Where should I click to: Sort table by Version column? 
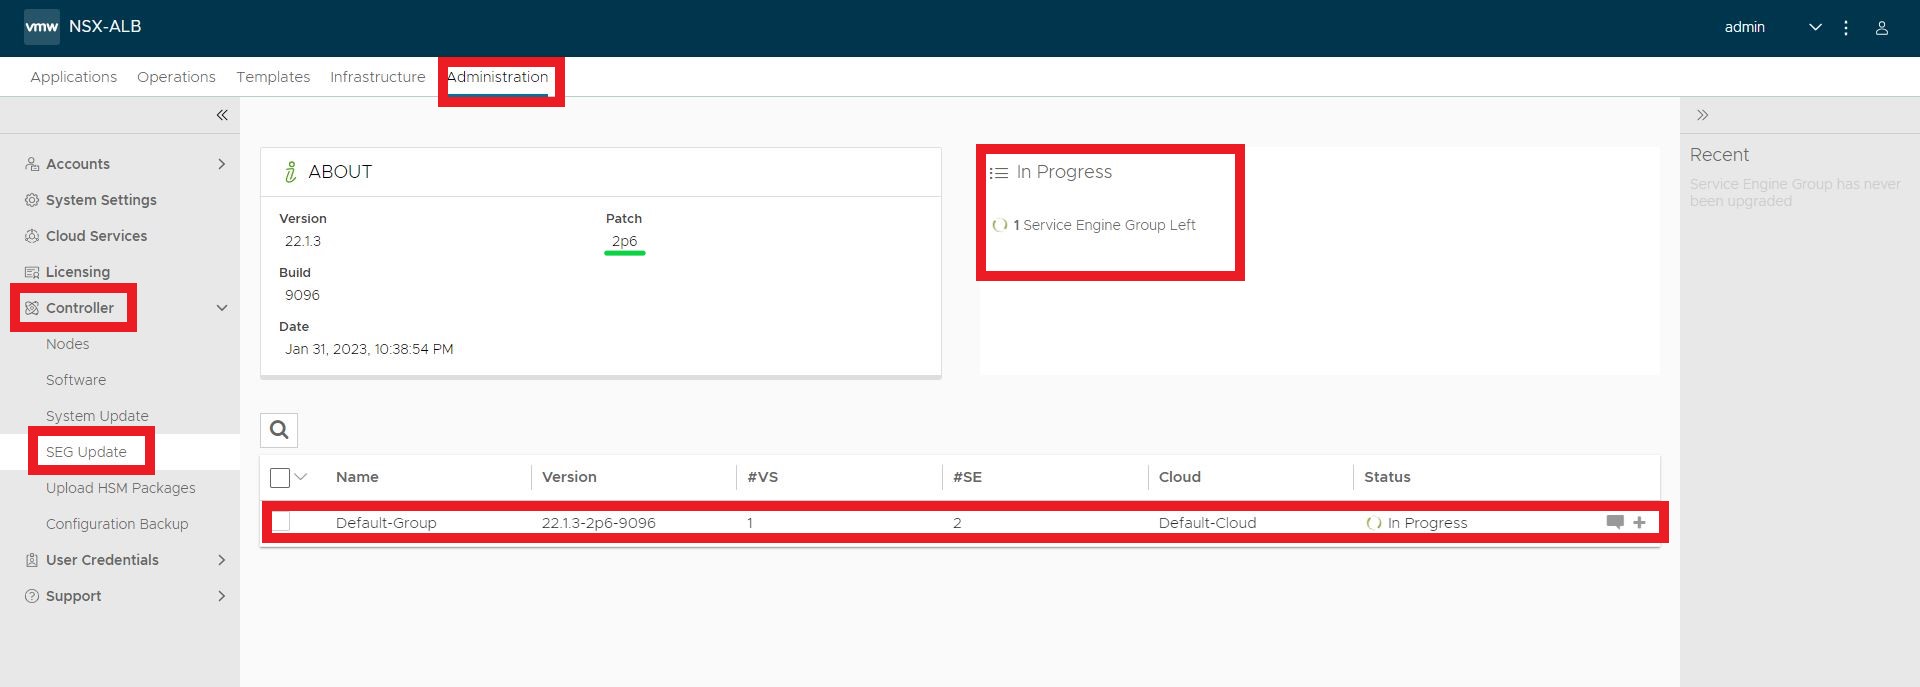pos(569,477)
